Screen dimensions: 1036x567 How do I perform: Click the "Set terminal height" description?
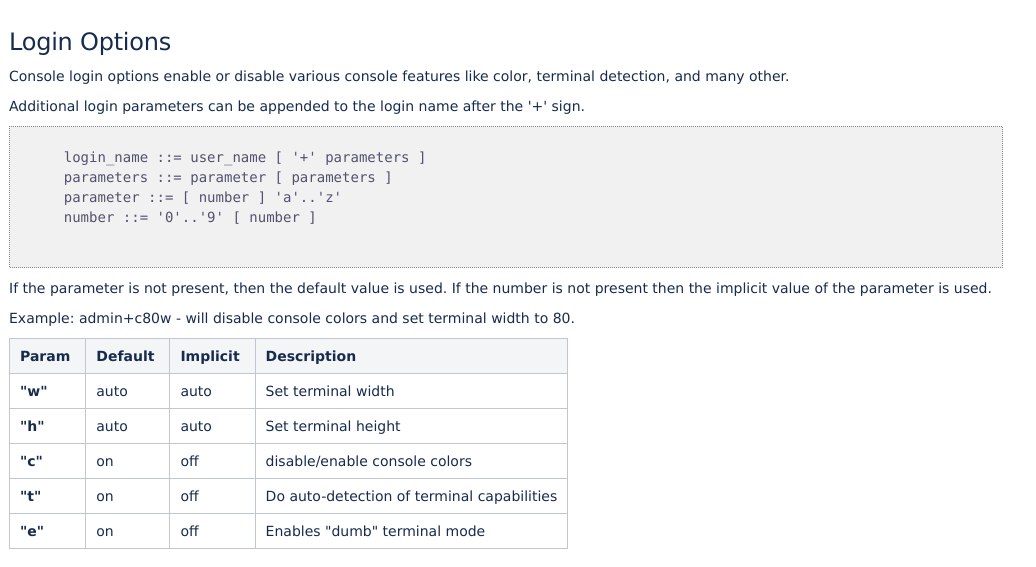pyautogui.click(x=333, y=426)
